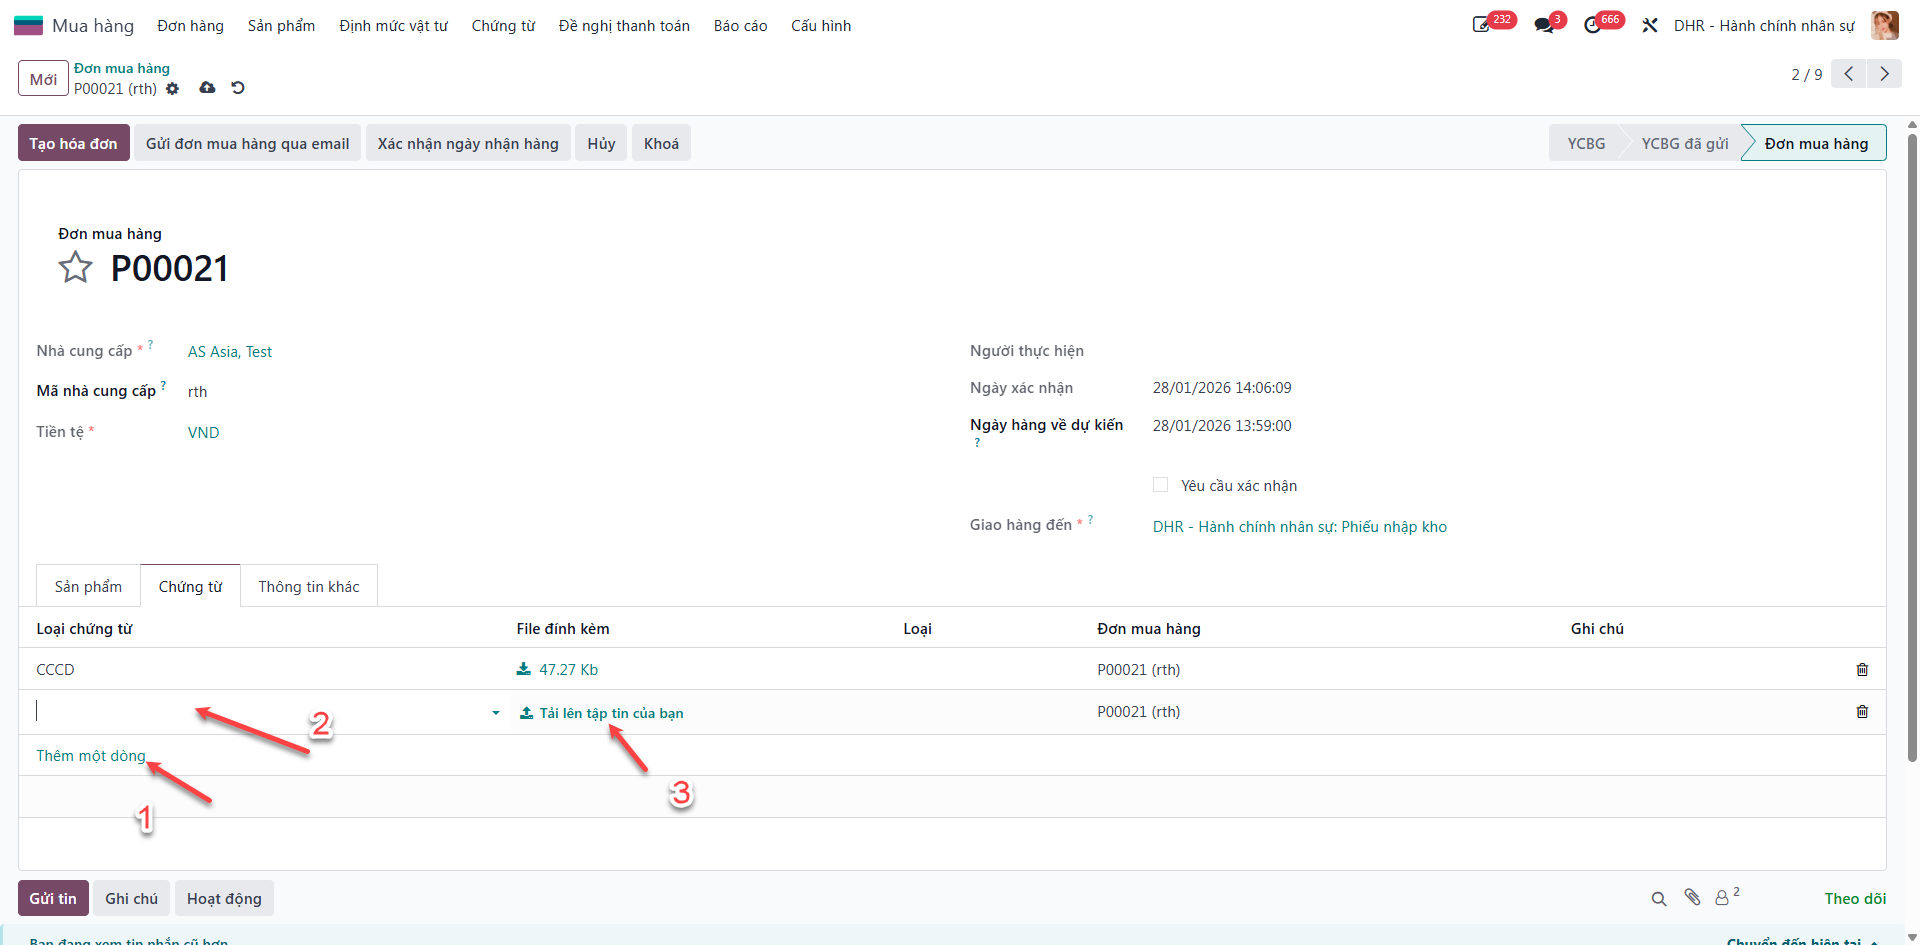The width and height of the screenshot is (1920, 945).
Task: Focus the empty Loại chứng từ input field
Action: point(260,712)
